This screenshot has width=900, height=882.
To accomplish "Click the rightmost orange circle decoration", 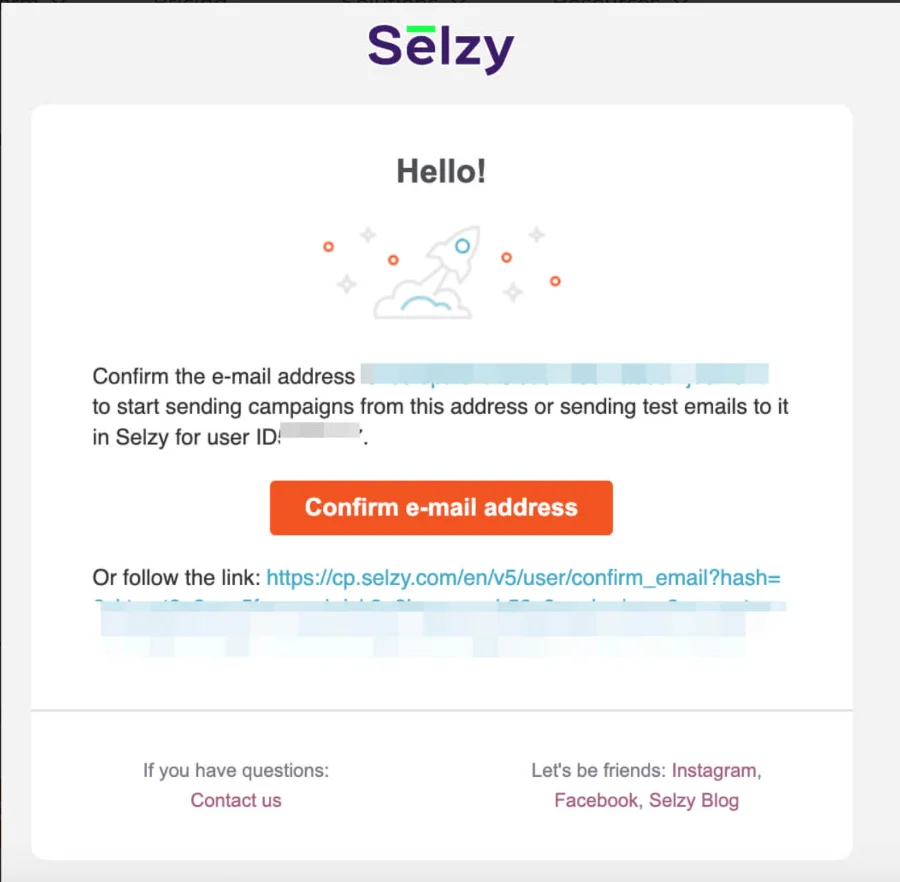I will (555, 281).
